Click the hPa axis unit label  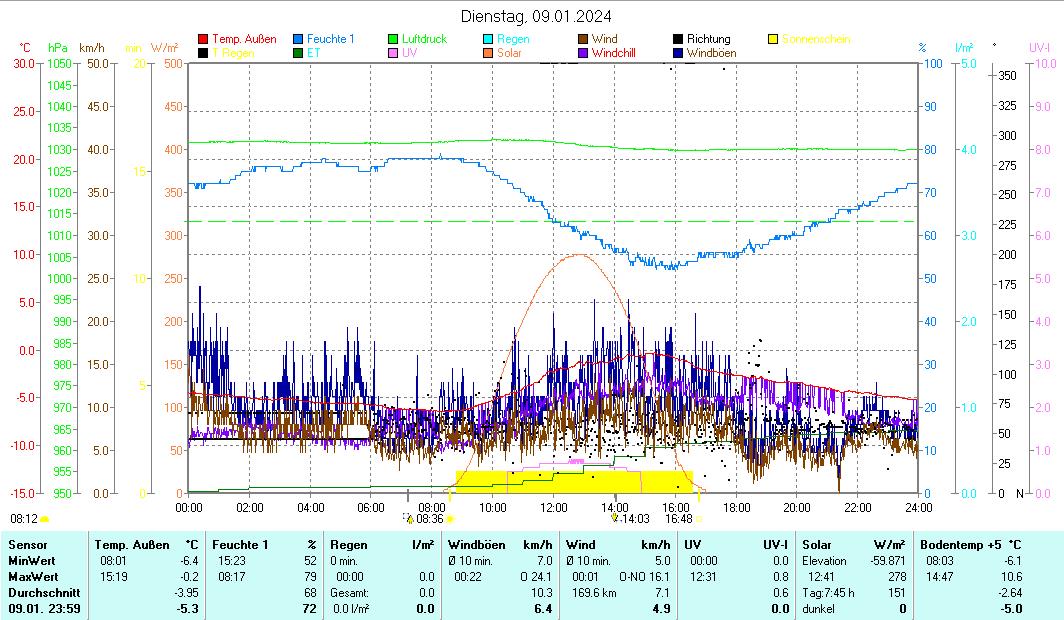[x=58, y=48]
